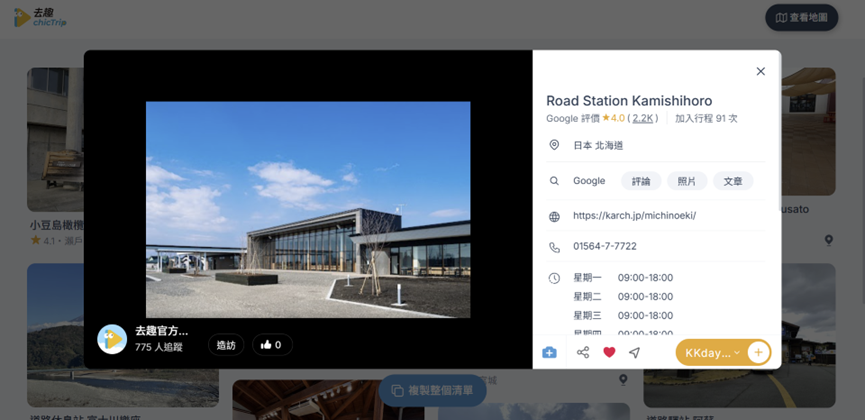Click the 星期三 09:00-18:00 hours row
Viewport: 865px width, 420px height.
point(623,315)
